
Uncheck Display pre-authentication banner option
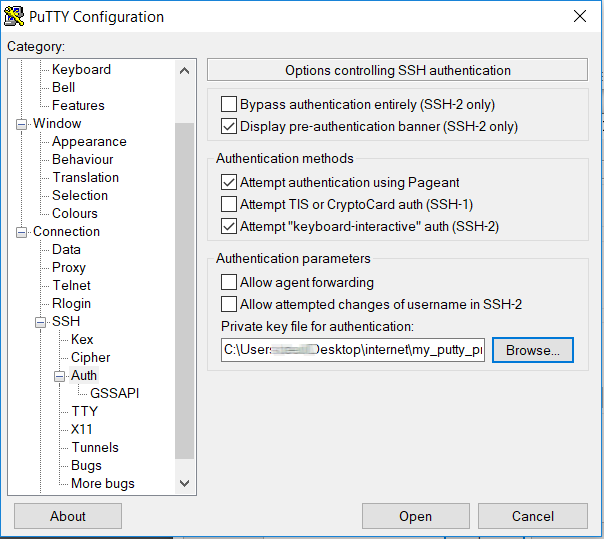point(229,126)
